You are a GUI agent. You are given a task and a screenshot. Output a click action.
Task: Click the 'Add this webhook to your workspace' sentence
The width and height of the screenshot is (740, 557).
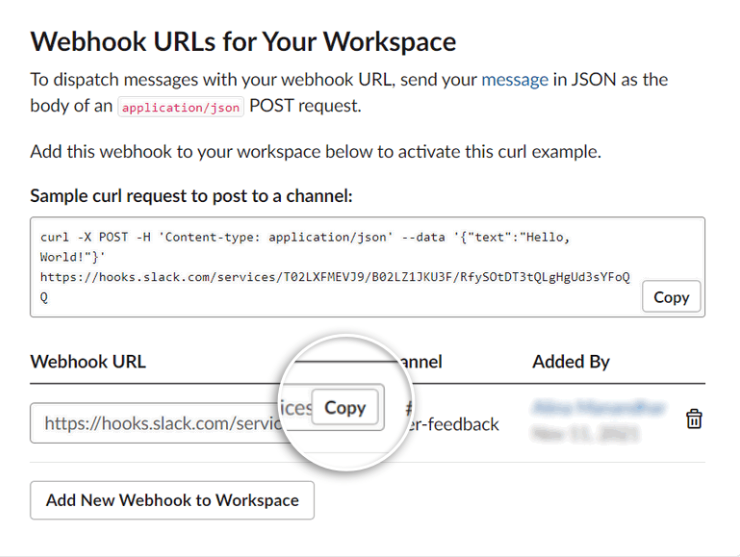click(x=316, y=152)
